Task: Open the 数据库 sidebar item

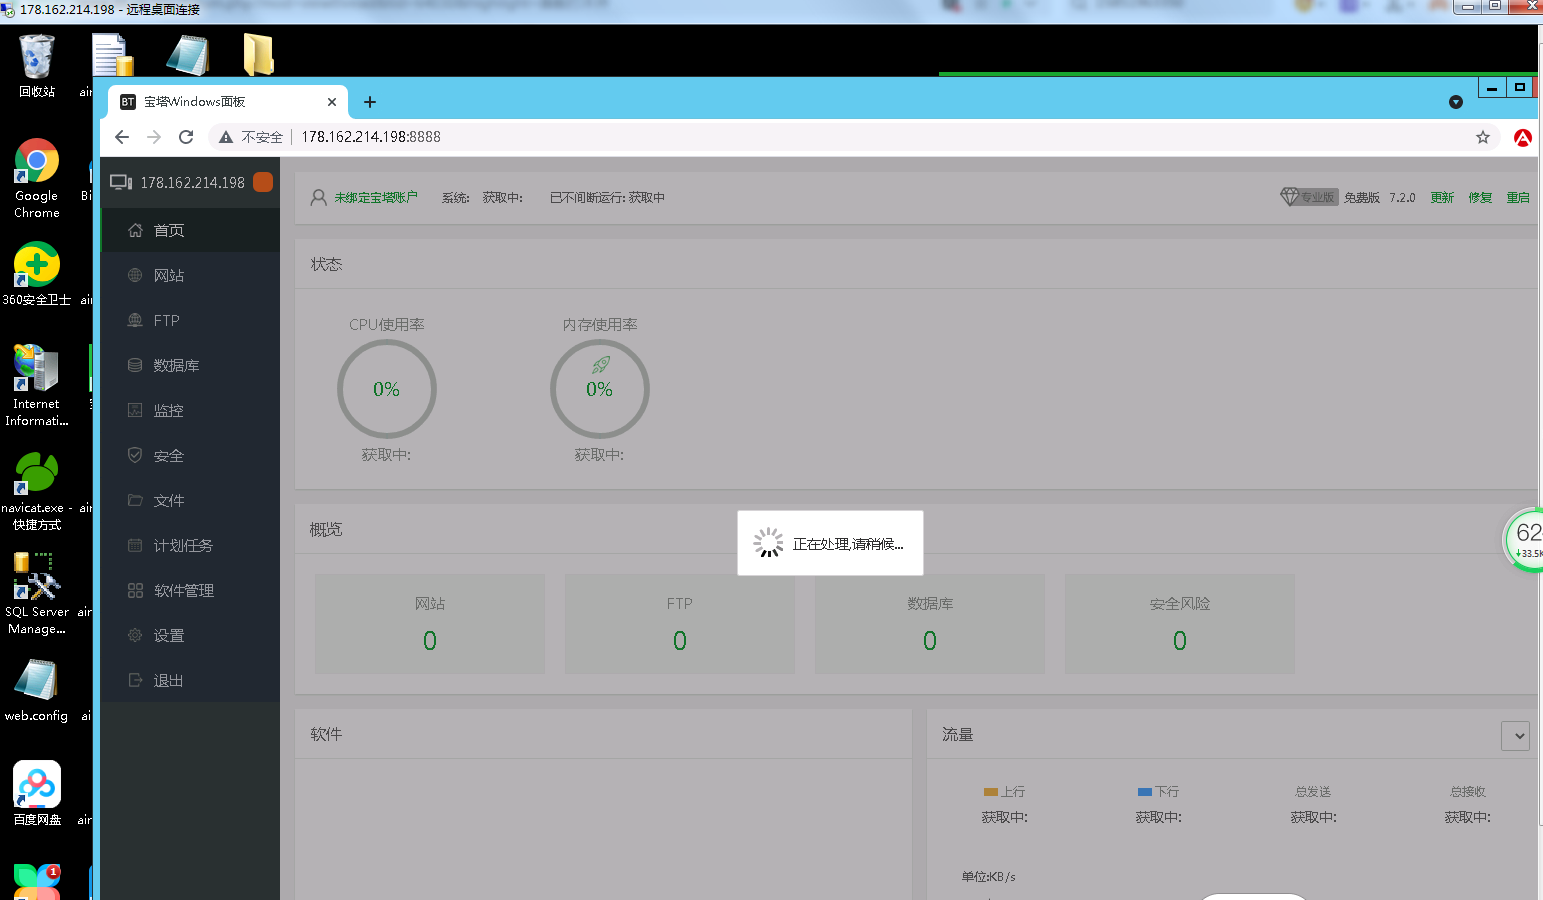Action: (x=190, y=365)
